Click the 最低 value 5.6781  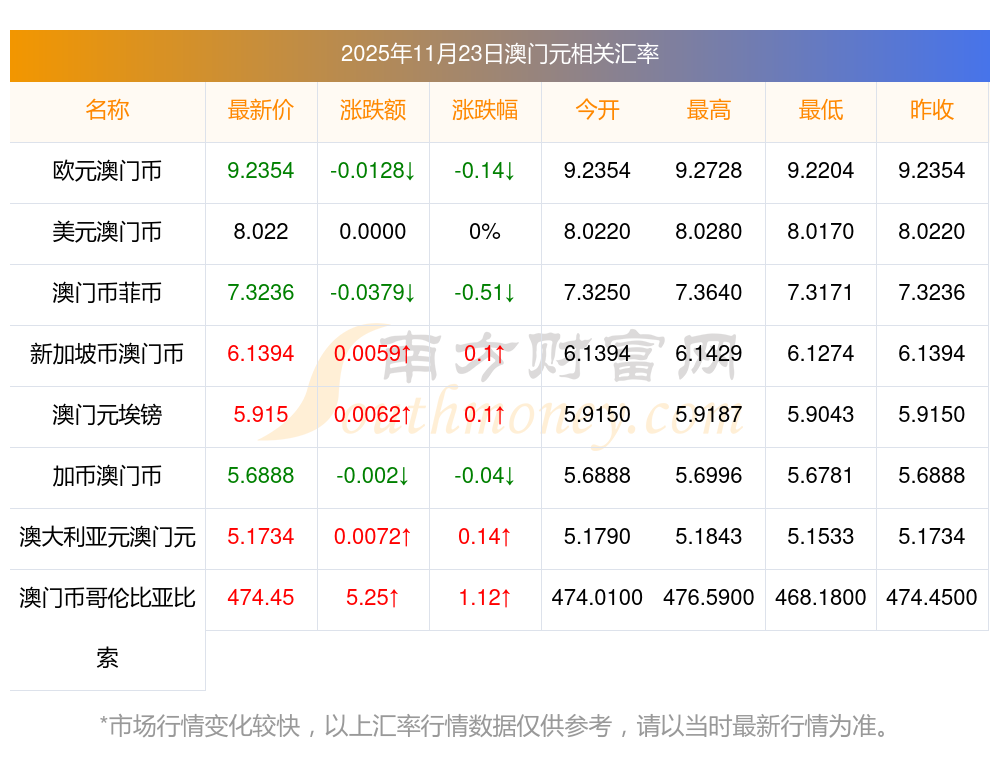tap(821, 475)
